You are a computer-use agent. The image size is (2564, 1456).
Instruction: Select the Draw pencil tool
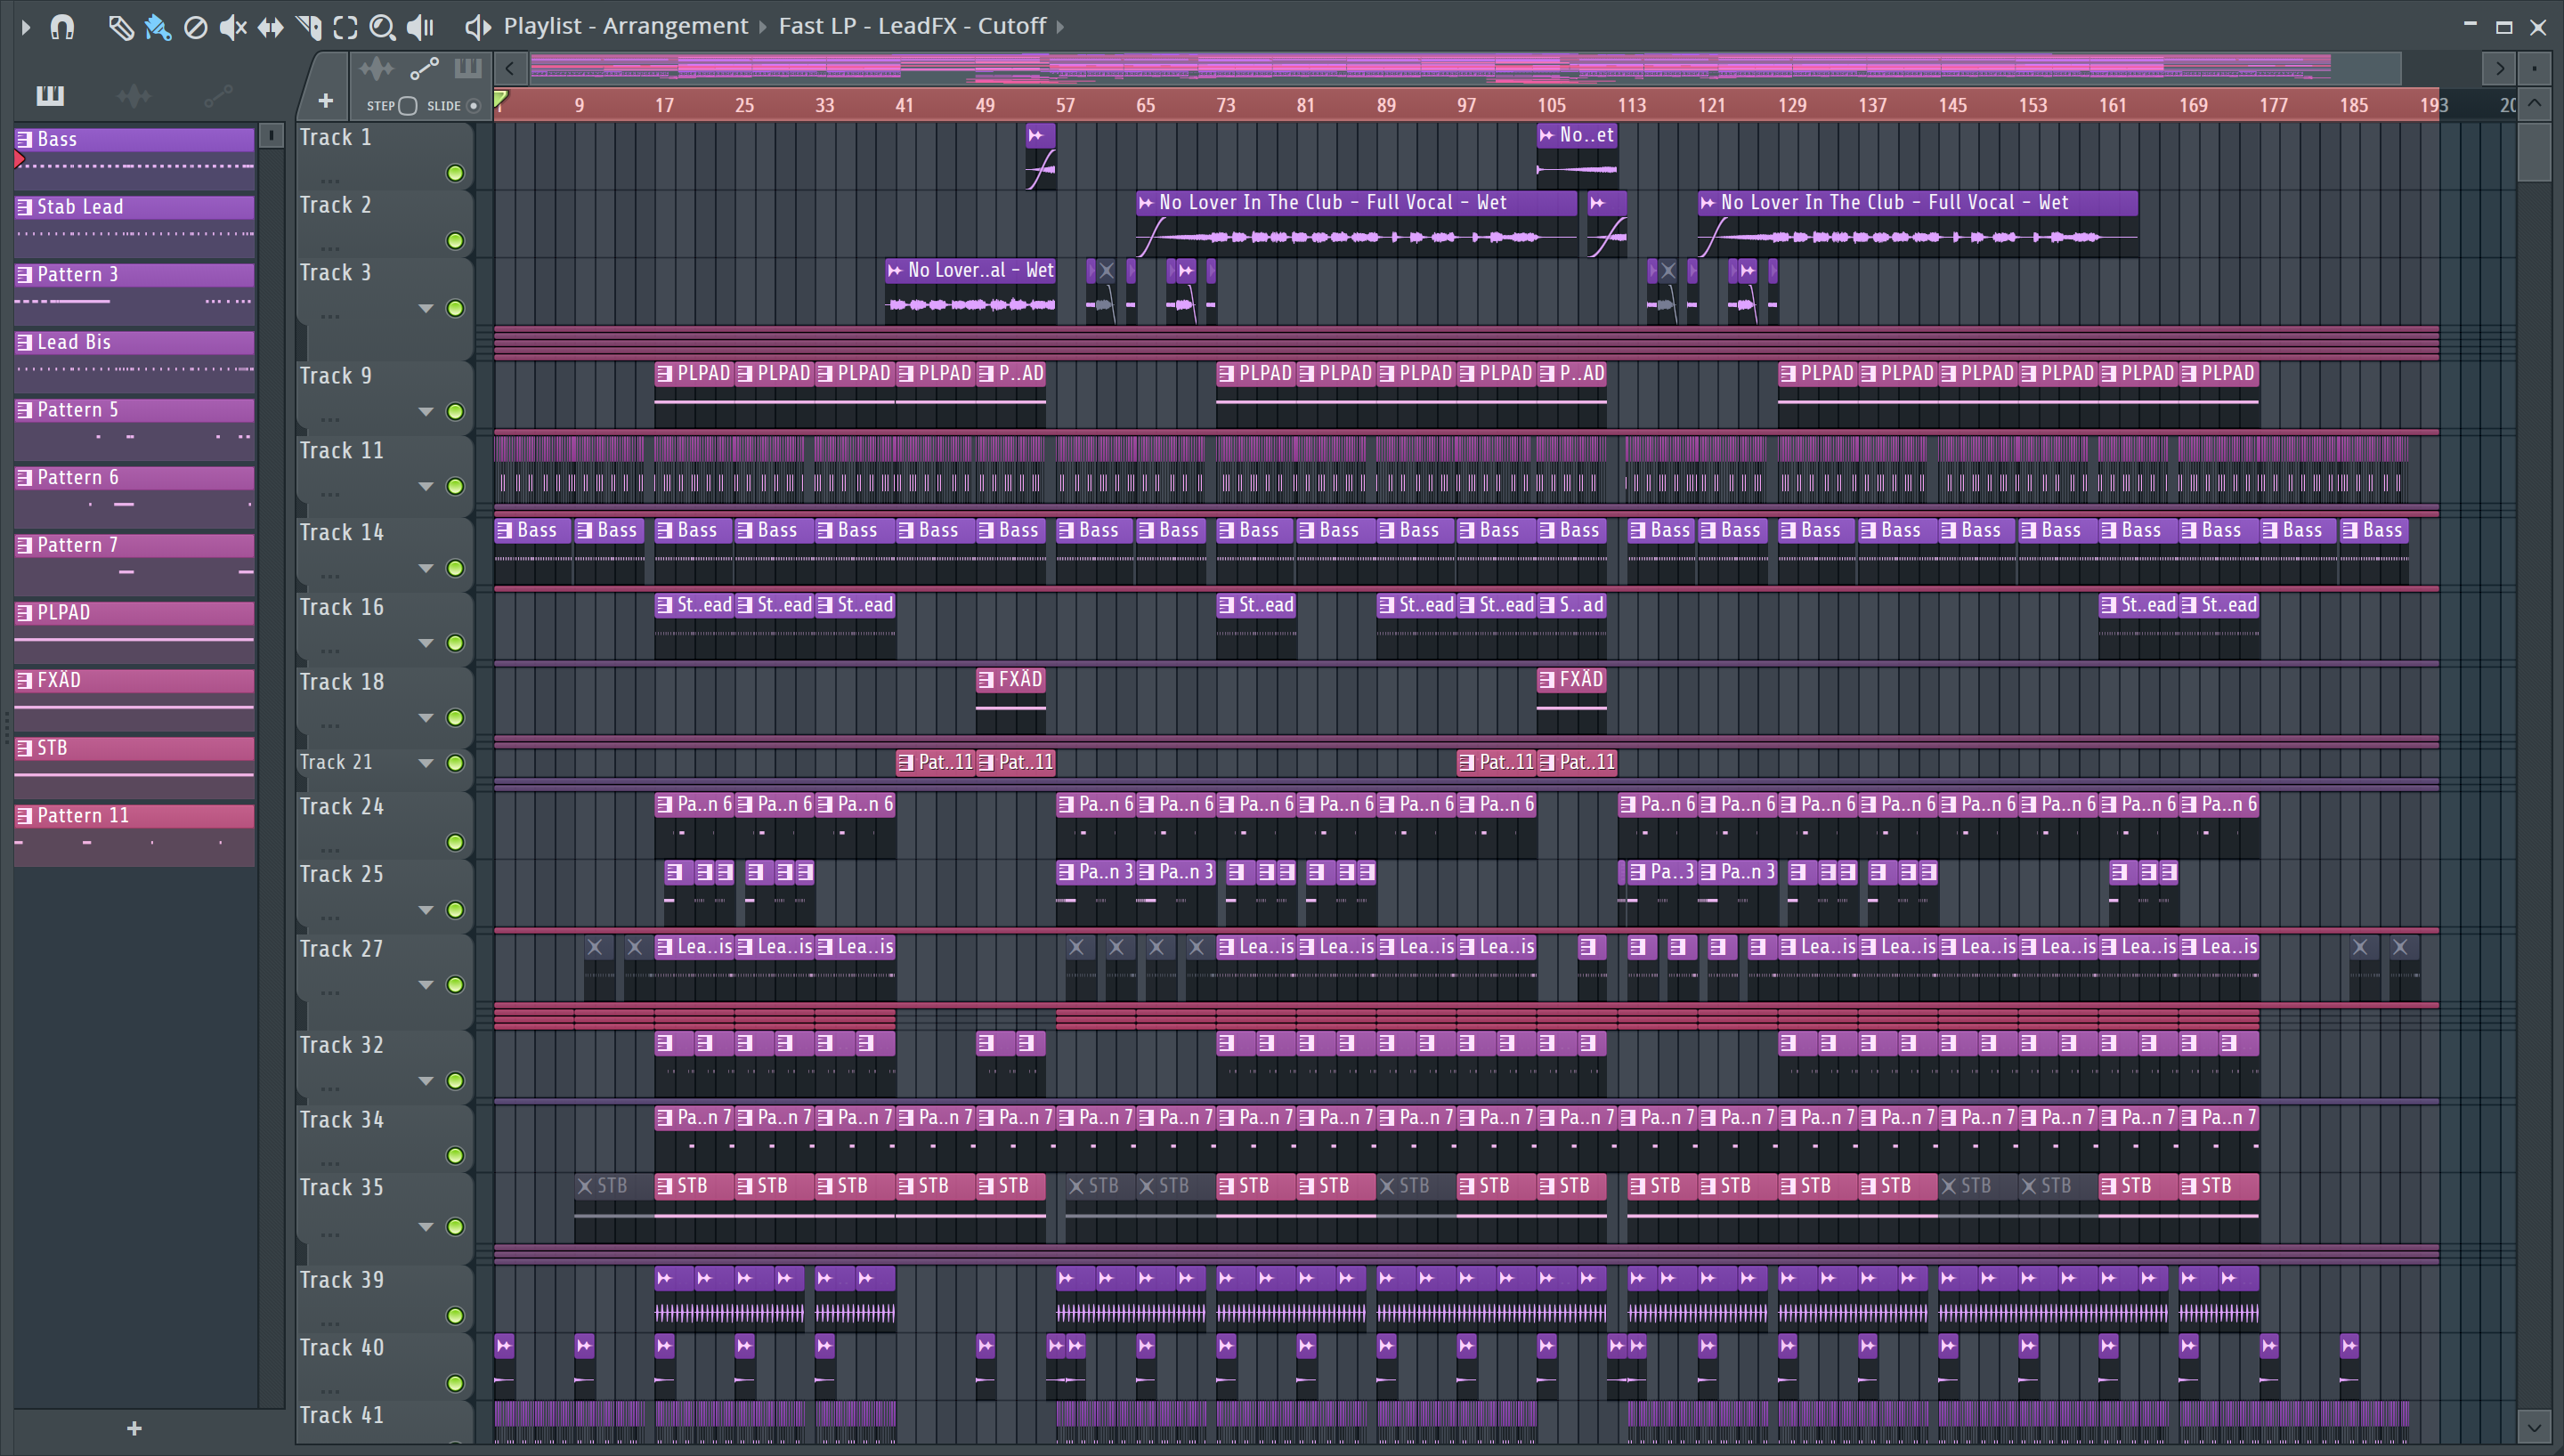click(x=120, y=27)
